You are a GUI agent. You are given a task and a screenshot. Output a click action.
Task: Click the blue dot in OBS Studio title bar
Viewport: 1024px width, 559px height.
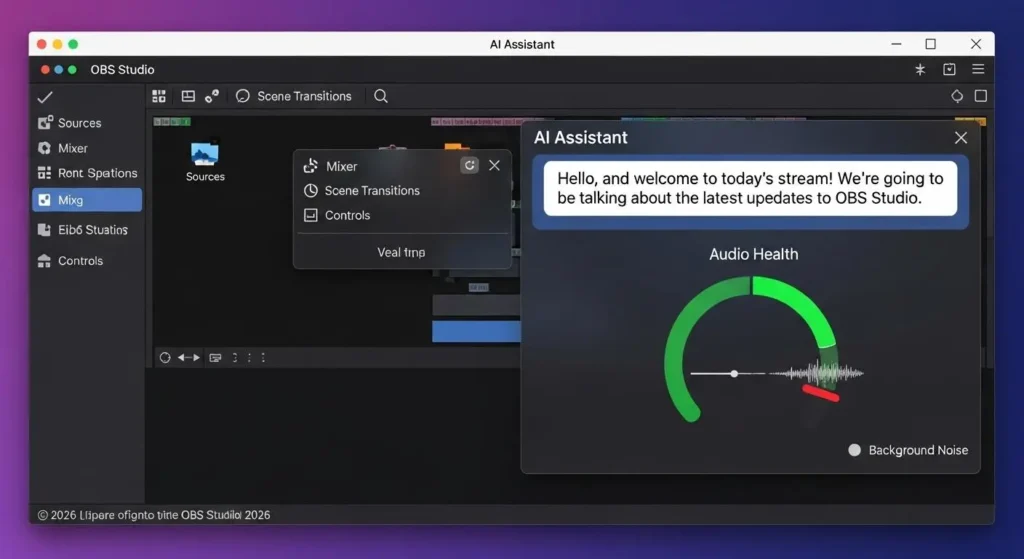pos(59,69)
